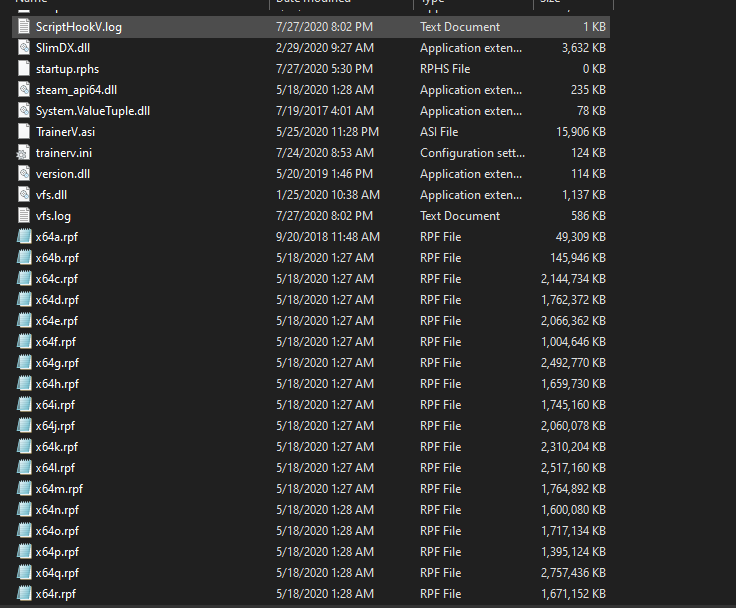Select the x64q.rpf file name

point(57,573)
